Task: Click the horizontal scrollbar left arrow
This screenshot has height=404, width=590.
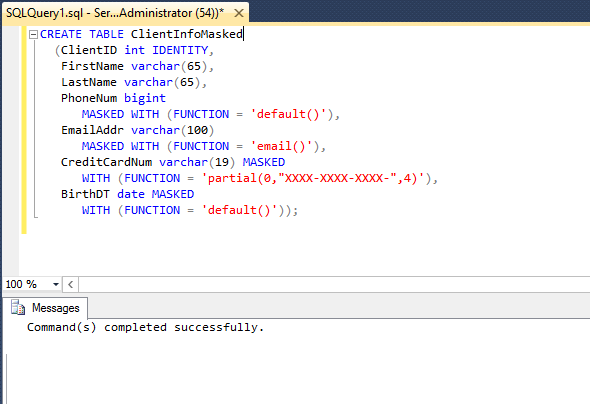Action: click(x=71, y=284)
